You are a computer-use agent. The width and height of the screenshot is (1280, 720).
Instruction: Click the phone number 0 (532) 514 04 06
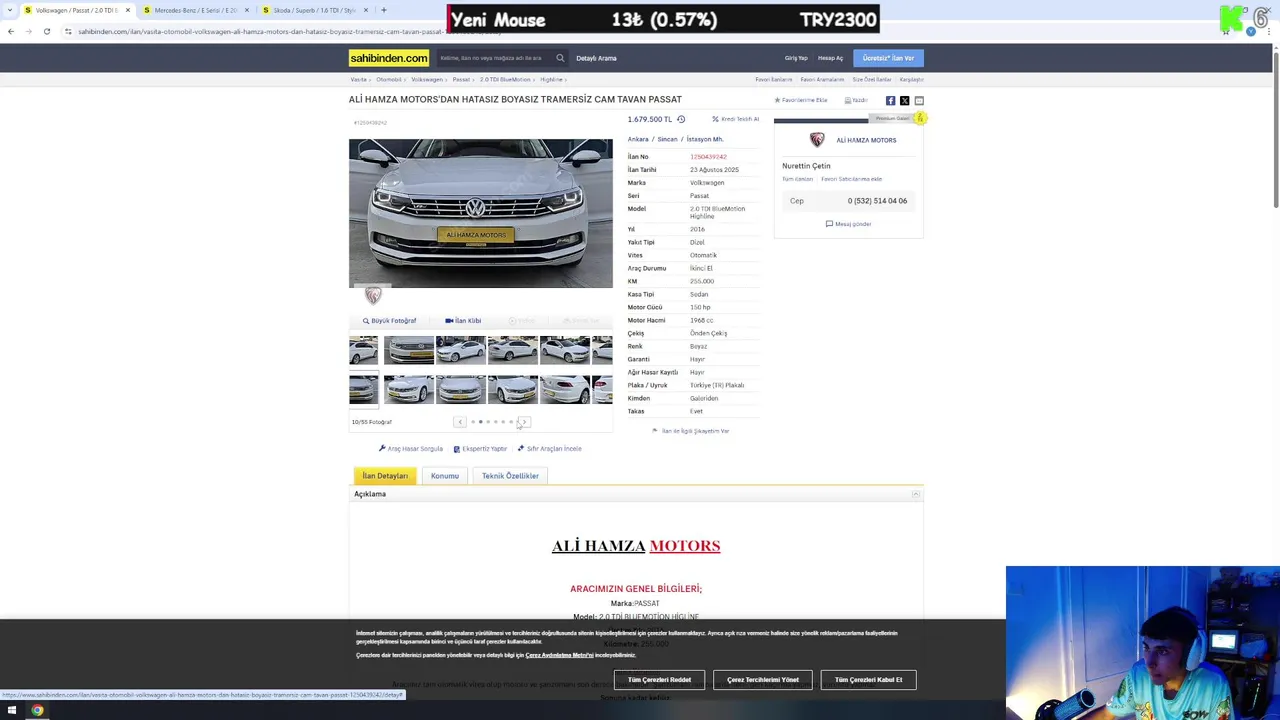pos(877,201)
